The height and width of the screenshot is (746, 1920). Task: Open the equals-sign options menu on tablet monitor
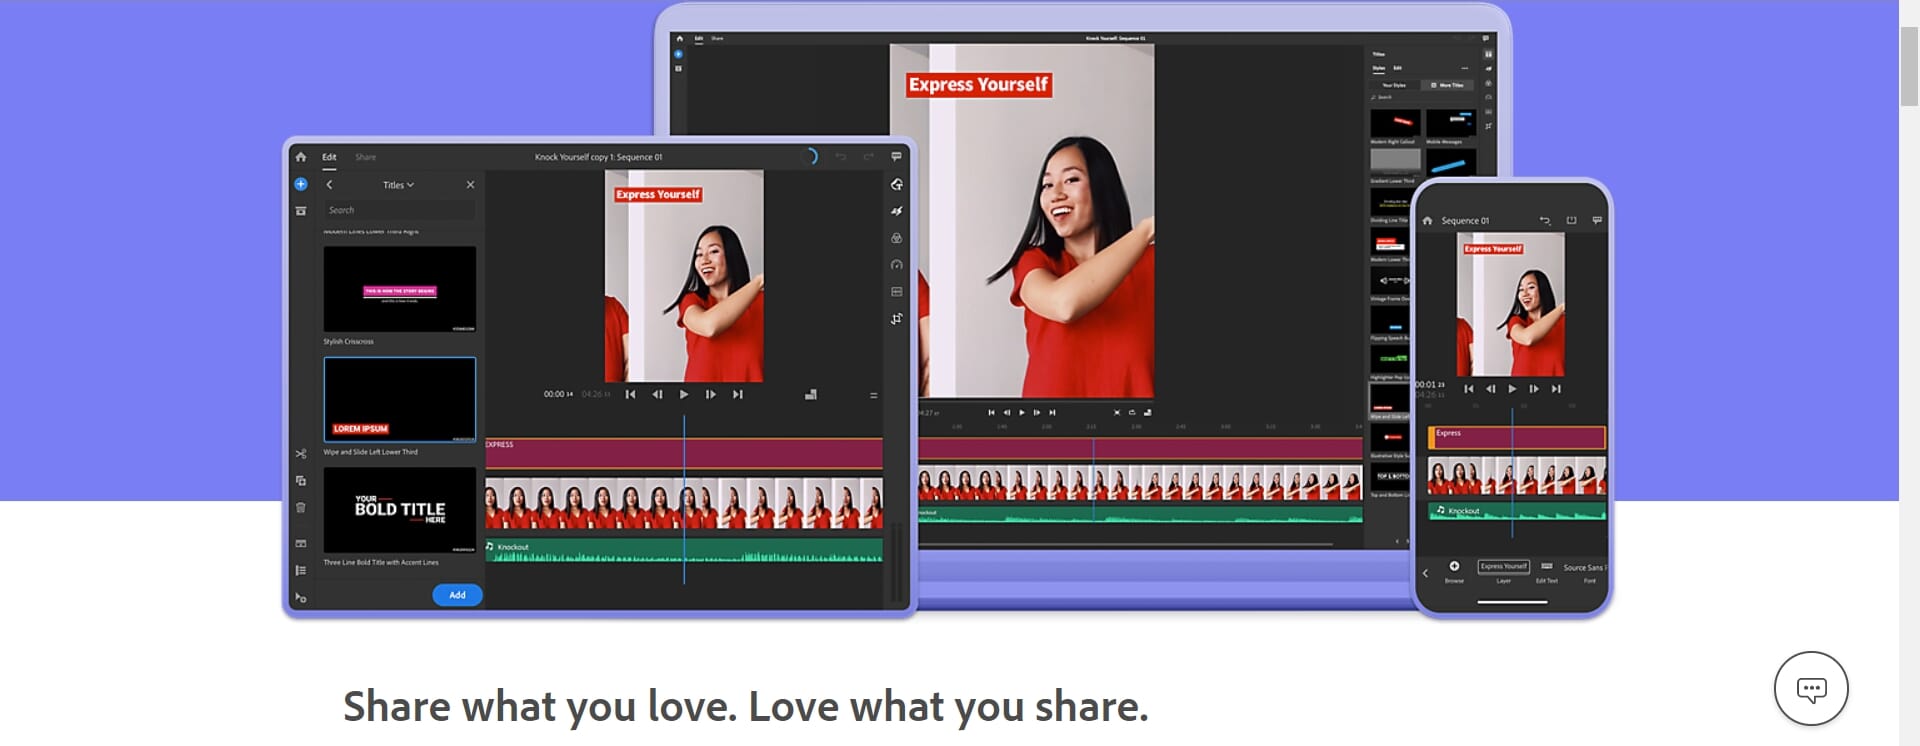(x=873, y=396)
